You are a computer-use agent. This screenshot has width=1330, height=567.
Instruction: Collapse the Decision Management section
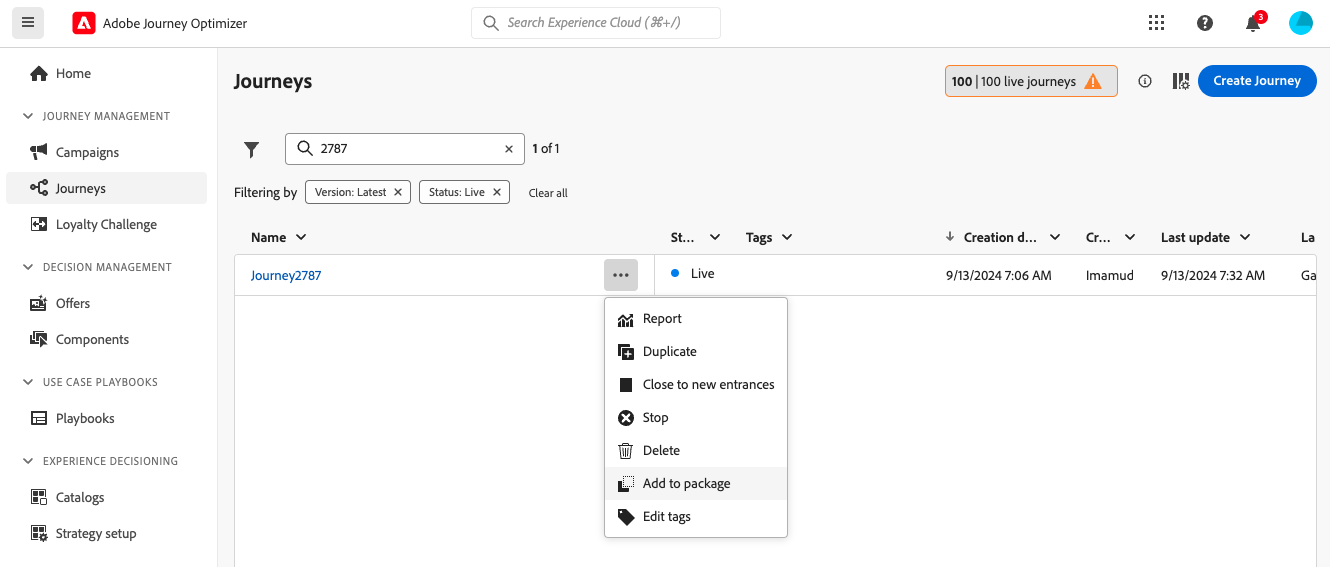point(28,267)
